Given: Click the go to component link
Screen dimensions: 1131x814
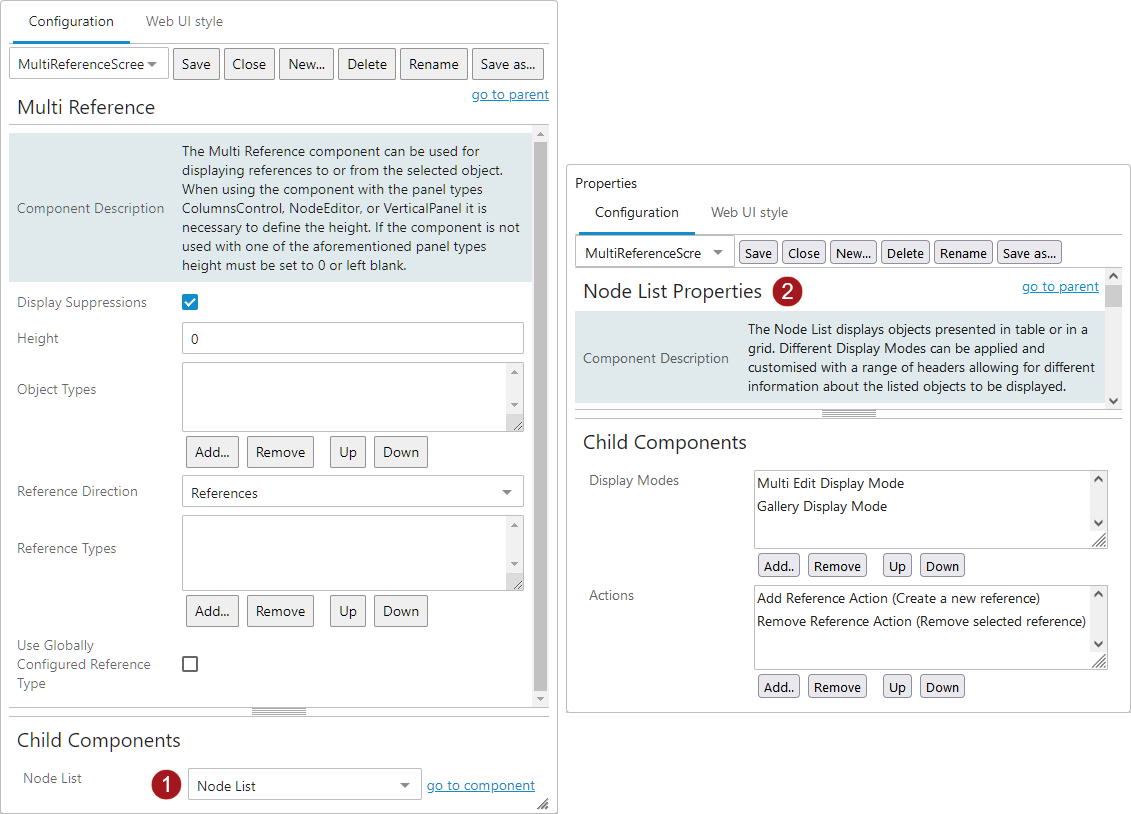Looking at the screenshot, I should [x=480, y=786].
